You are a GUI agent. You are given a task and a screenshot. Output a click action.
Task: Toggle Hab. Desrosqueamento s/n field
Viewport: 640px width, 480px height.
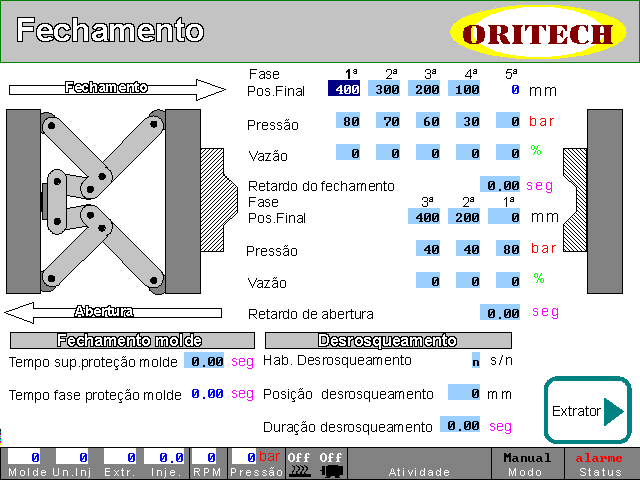pyautogui.click(x=475, y=360)
